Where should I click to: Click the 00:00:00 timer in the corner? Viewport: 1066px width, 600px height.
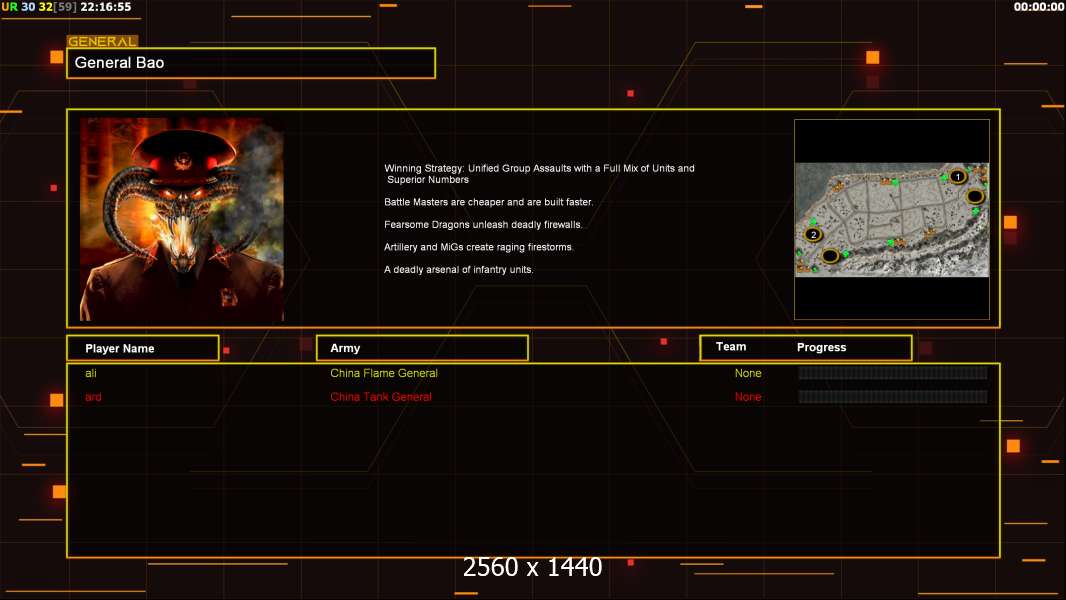coord(1039,7)
